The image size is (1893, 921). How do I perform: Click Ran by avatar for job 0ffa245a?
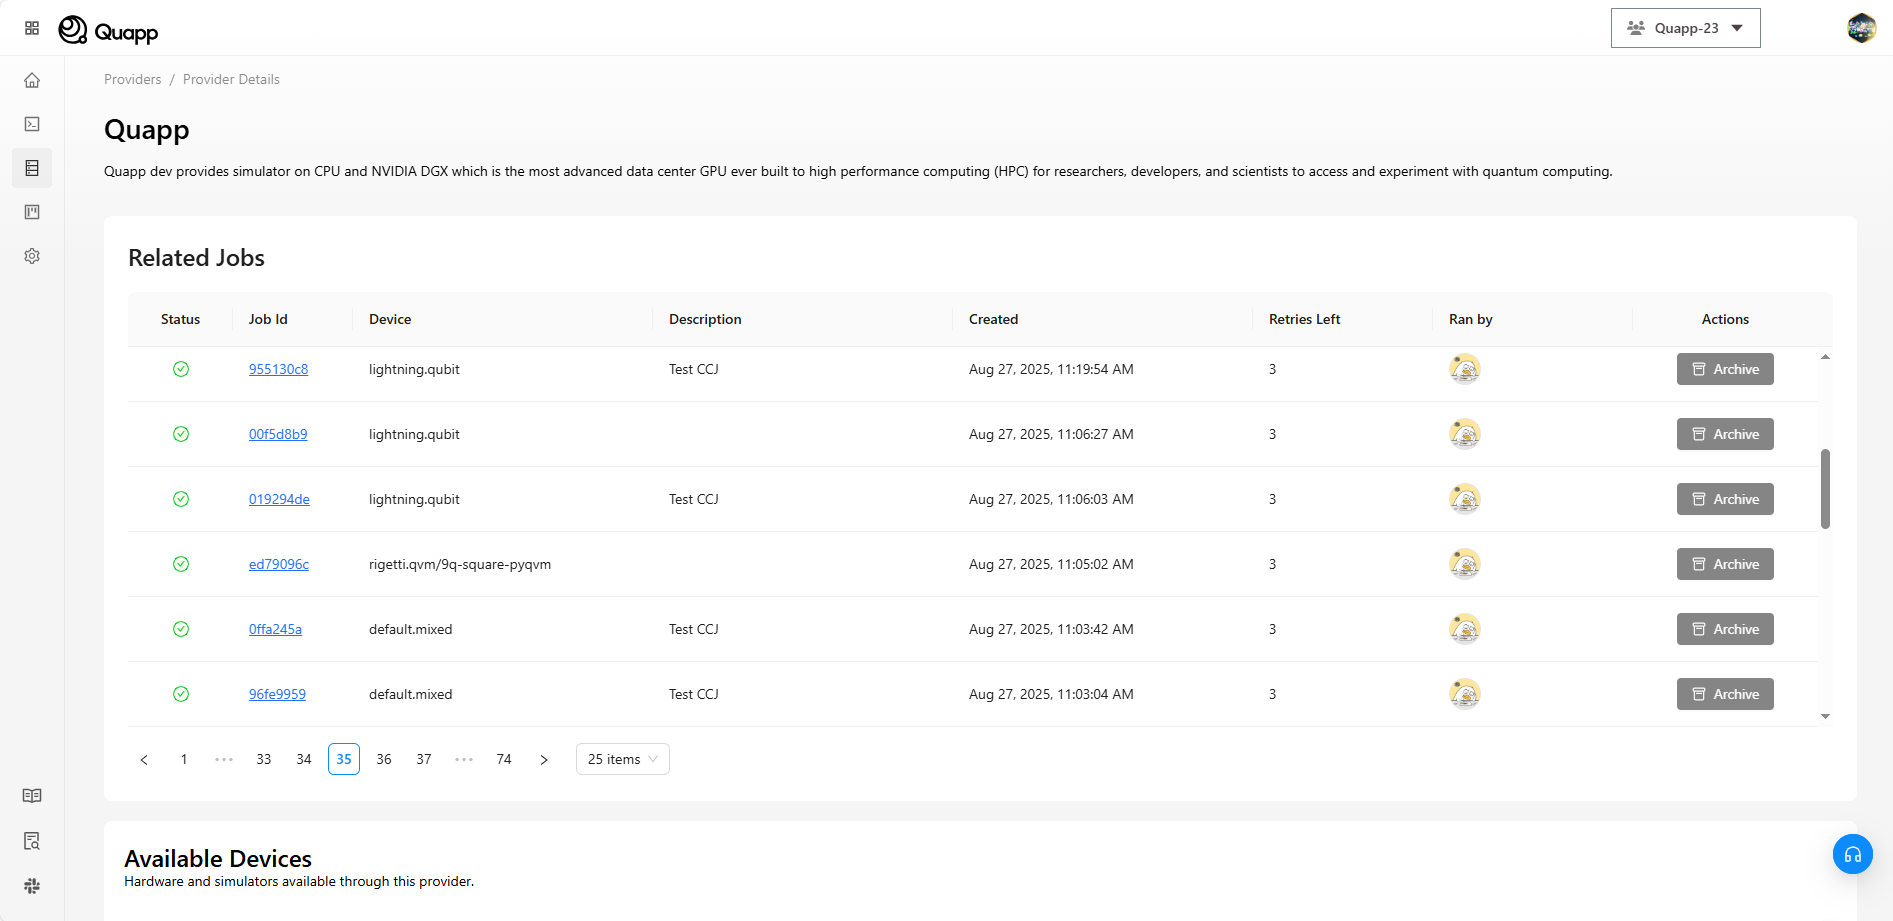pyautogui.click(x=1464, y=629)
